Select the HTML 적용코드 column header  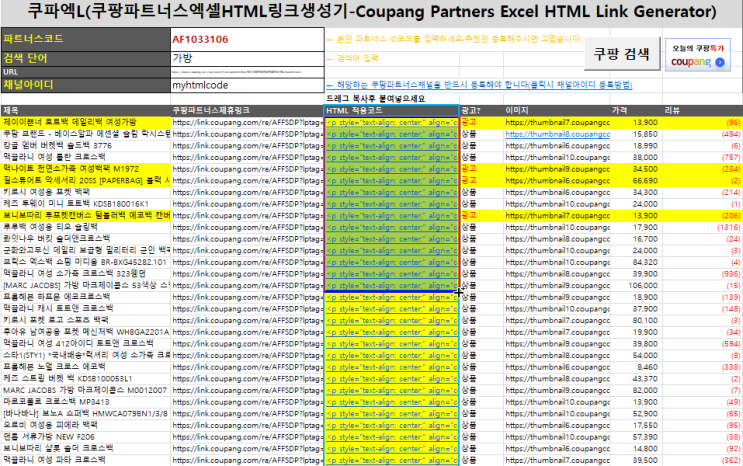[391, 110]
